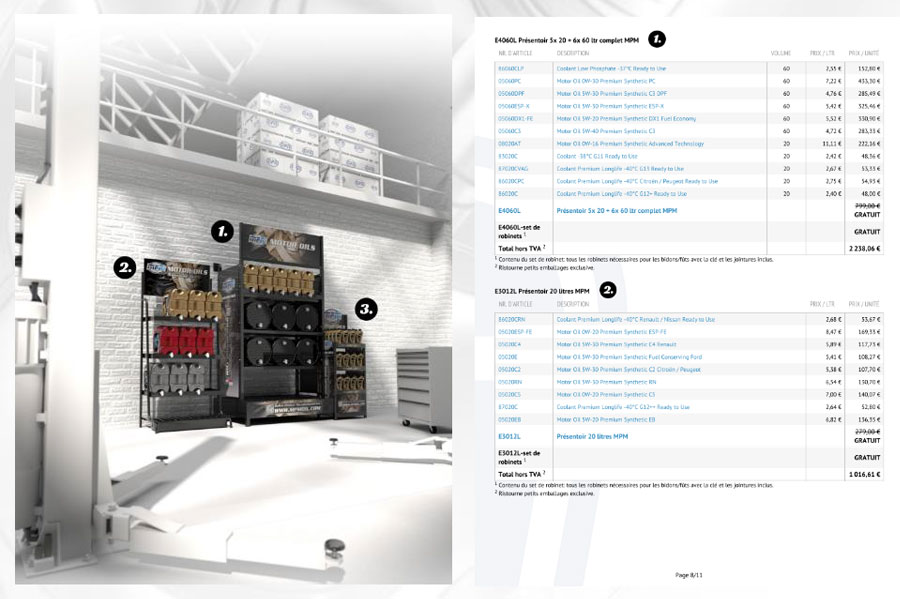Open the 'DX1 Fuel Economy' motor oil link

(x=626, y=119)
